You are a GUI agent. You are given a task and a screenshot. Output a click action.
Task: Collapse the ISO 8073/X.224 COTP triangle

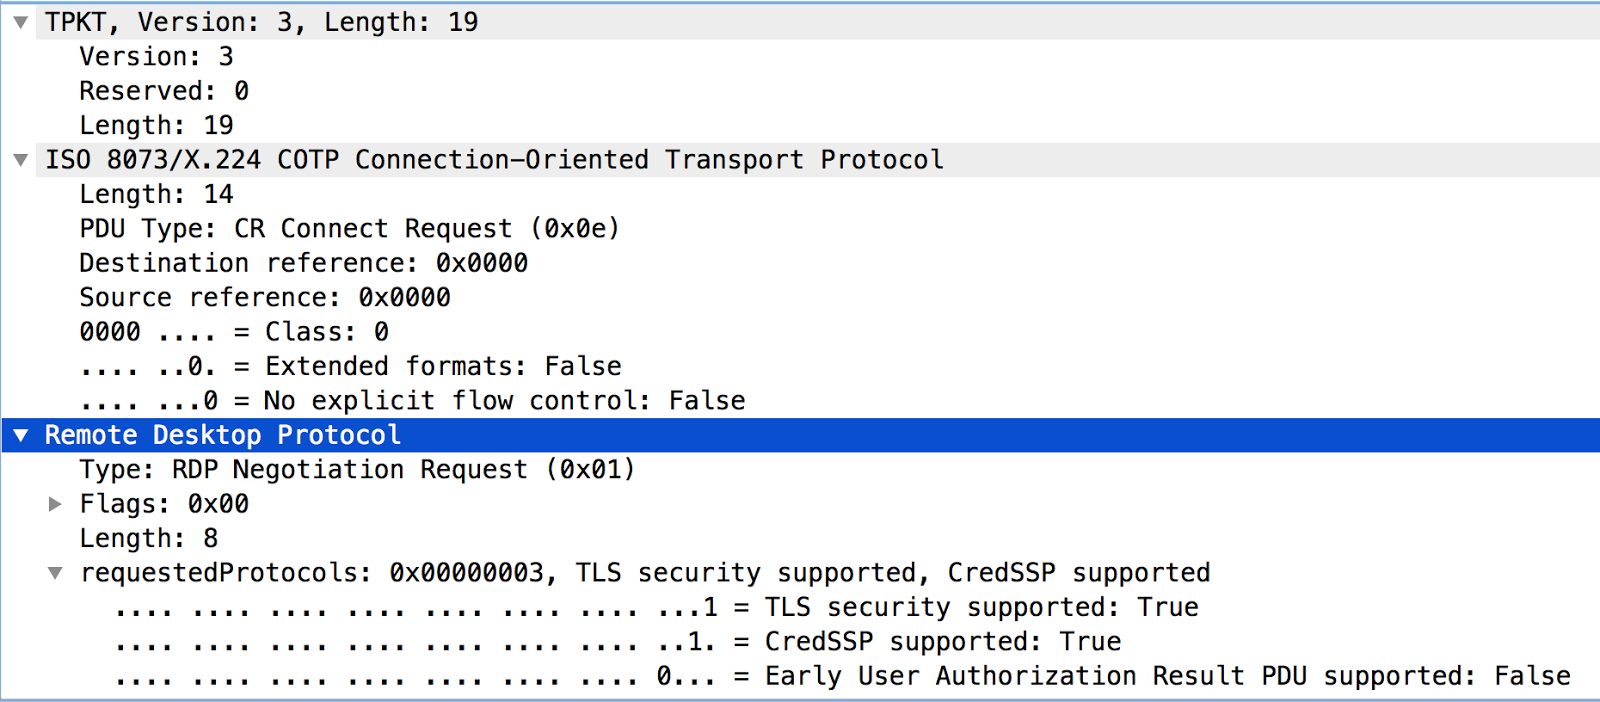20,160
